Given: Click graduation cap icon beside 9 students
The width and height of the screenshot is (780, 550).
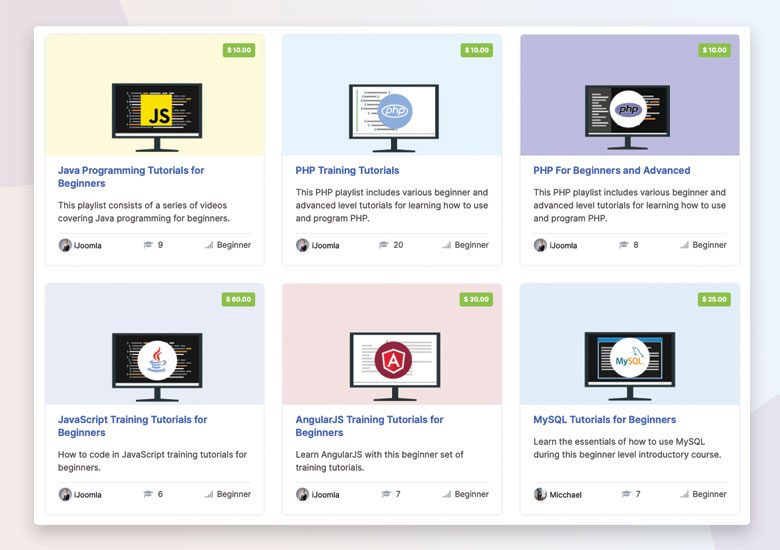Looking at the screenshot, I should [x=148, y=245].
